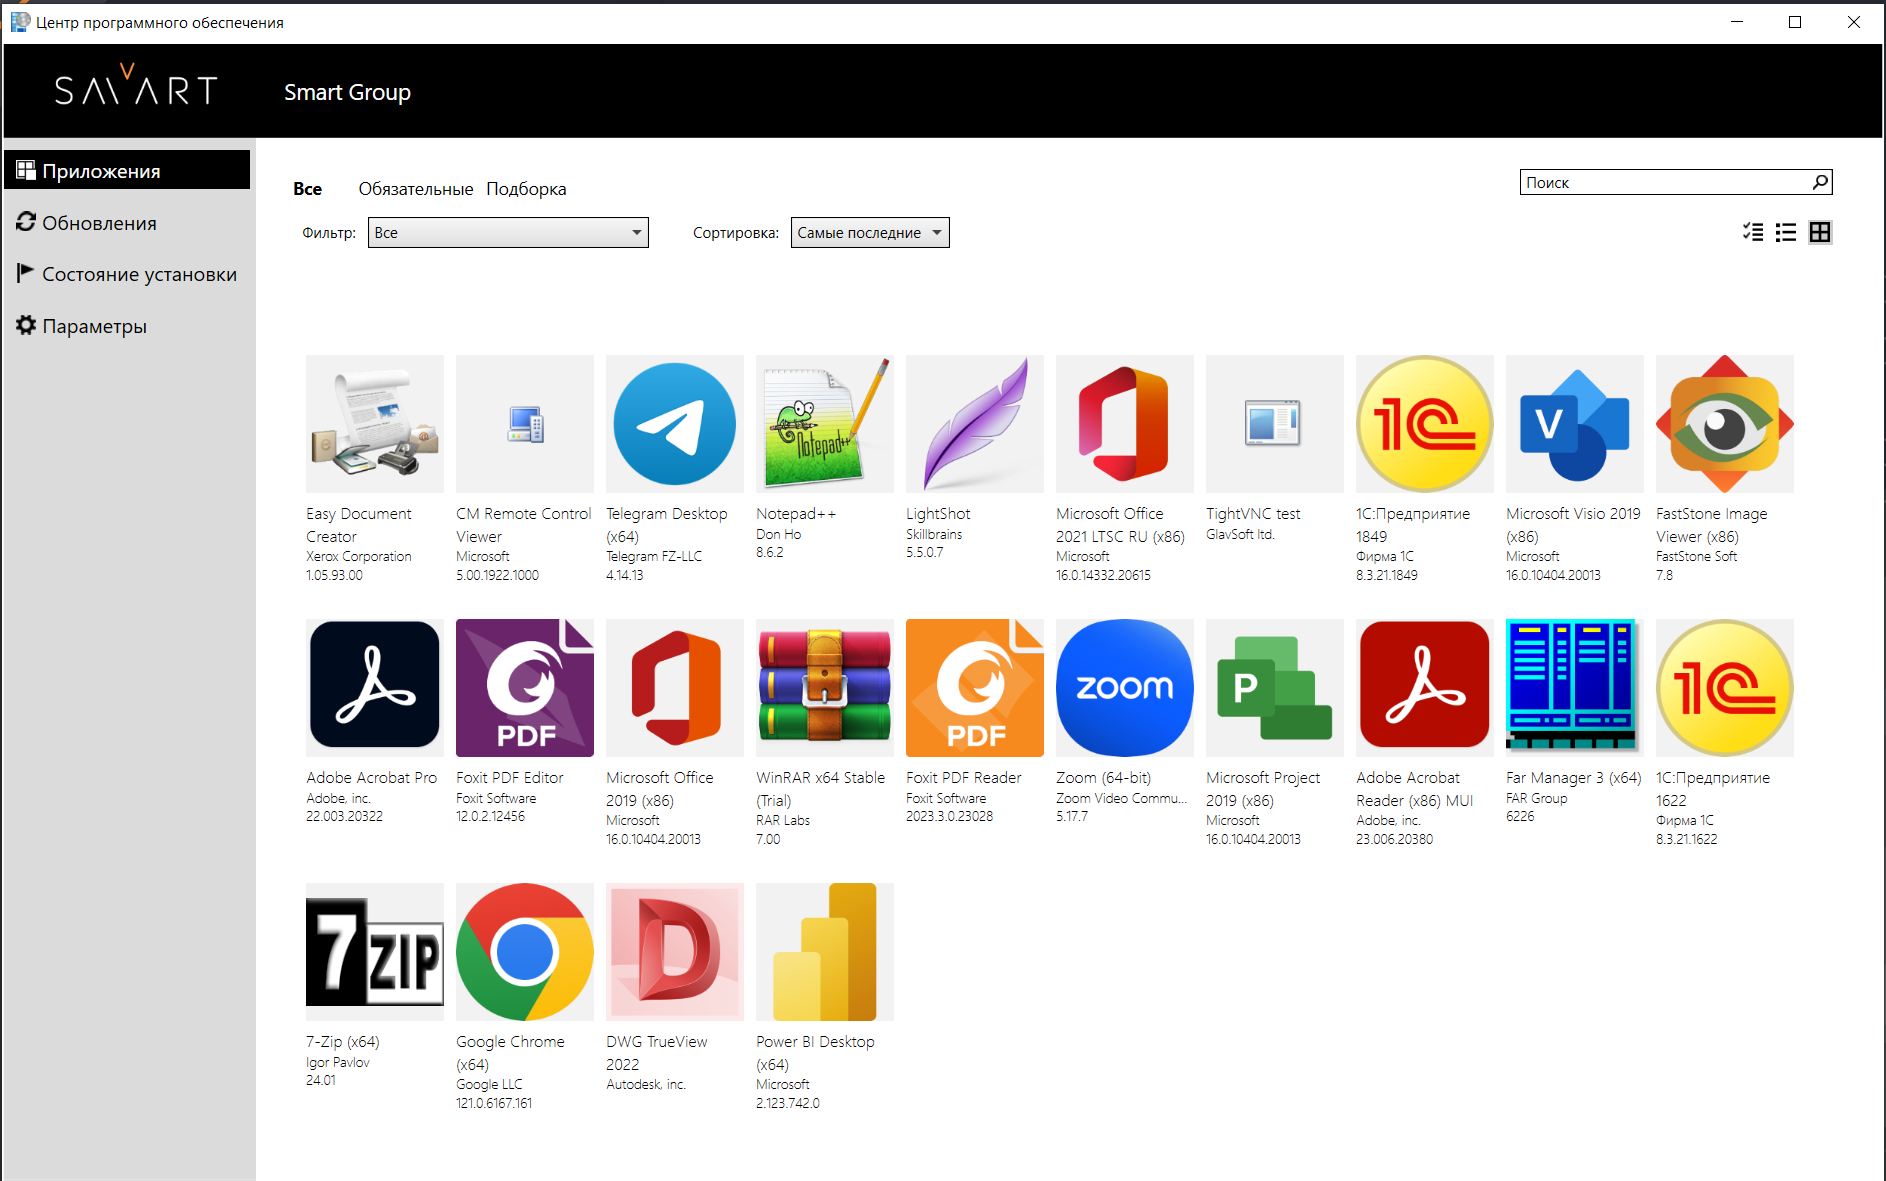This screenshot has height=1181, width=1886.
Task: Open the Telegram Desktop app icon
Action: 674,424
